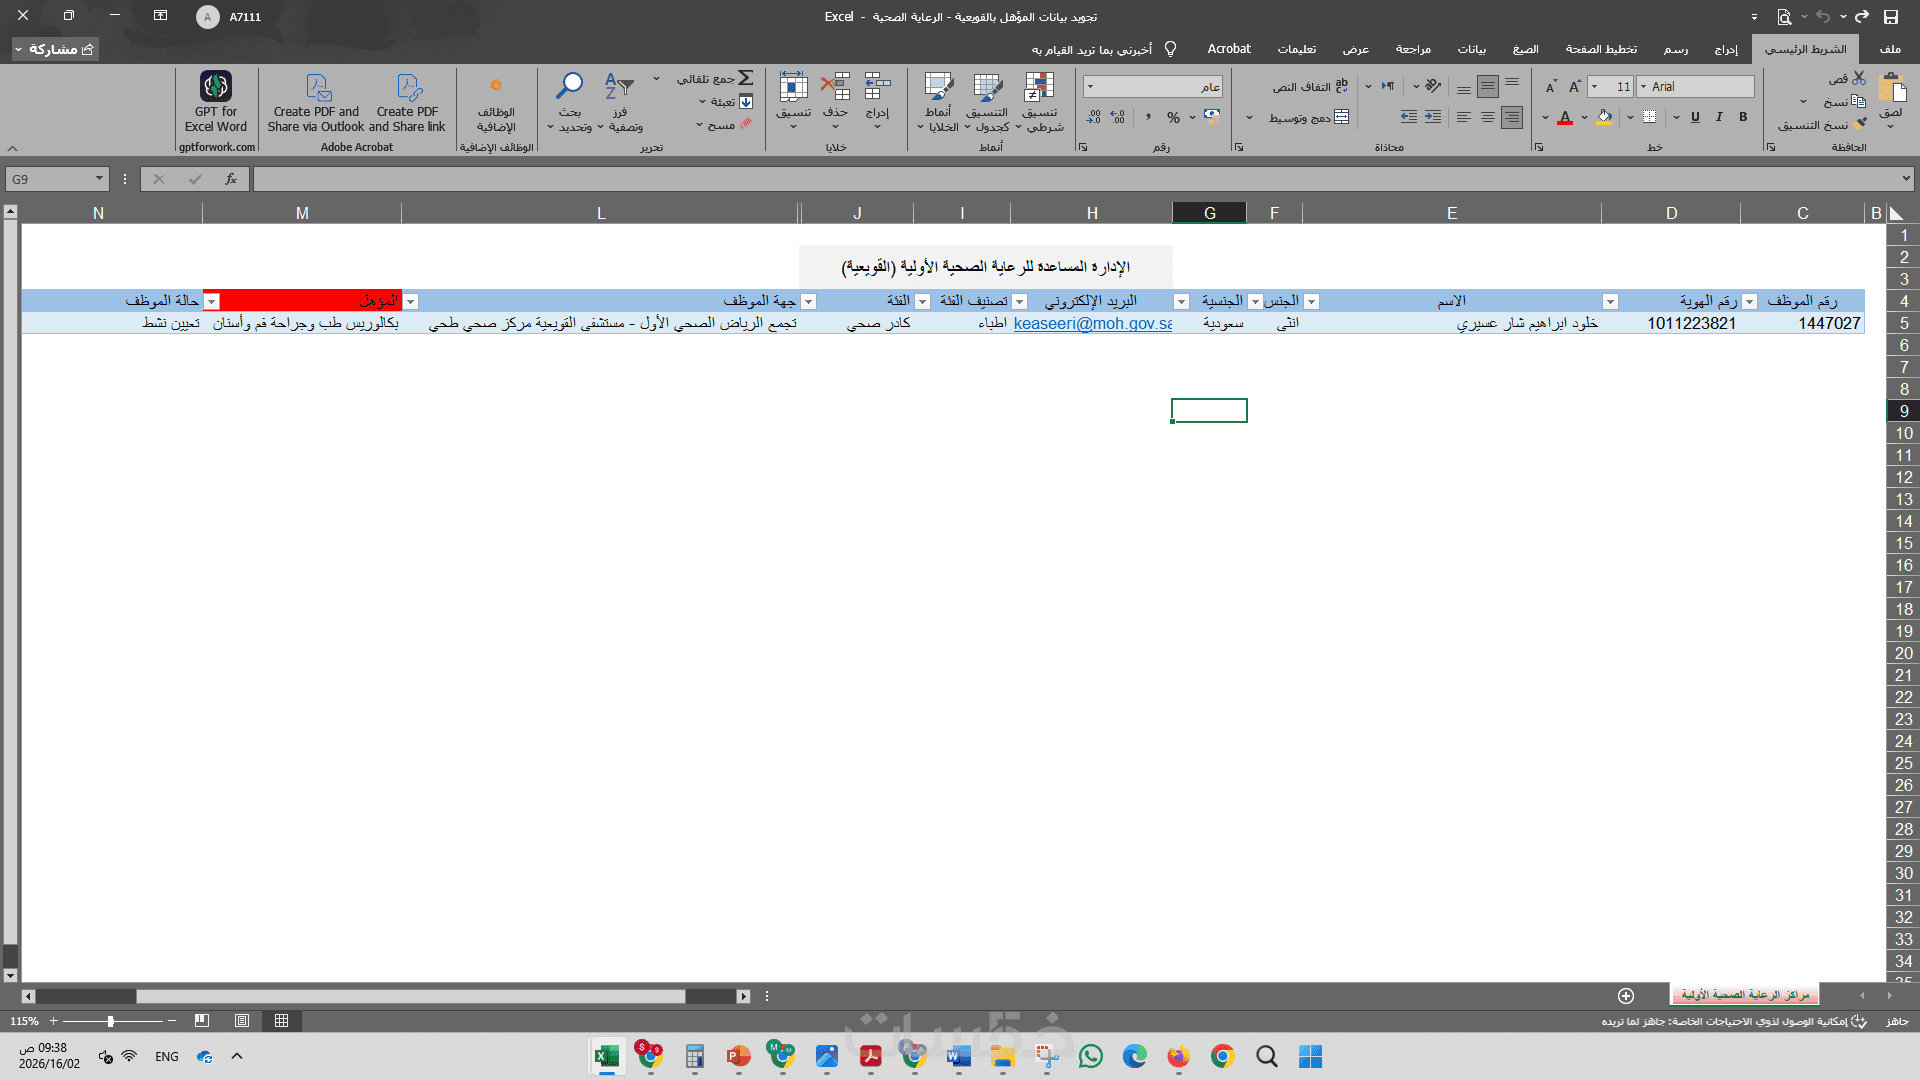Image resolution: width=1920 pixels, height=1080 pixels.
Task: Click the Conditional Formatting icon
Action: point(1039,88)
